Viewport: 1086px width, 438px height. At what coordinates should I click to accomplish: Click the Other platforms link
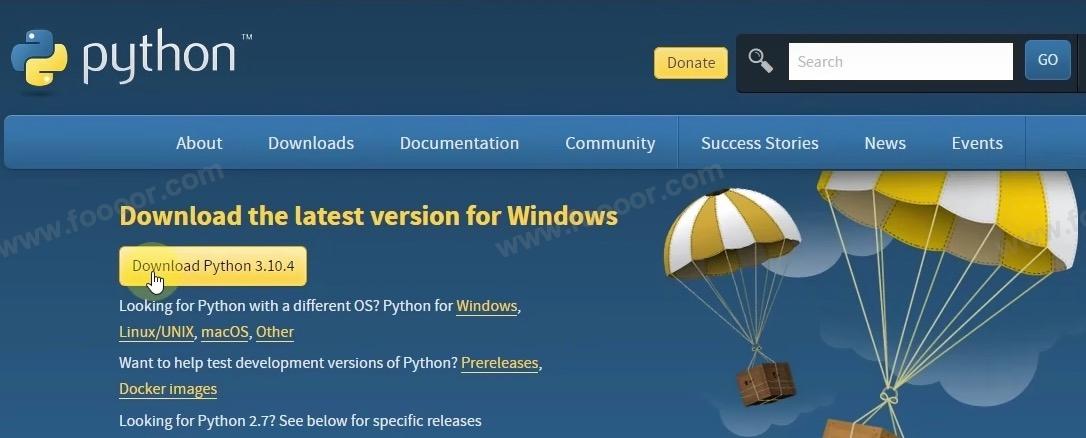(275, 332)
